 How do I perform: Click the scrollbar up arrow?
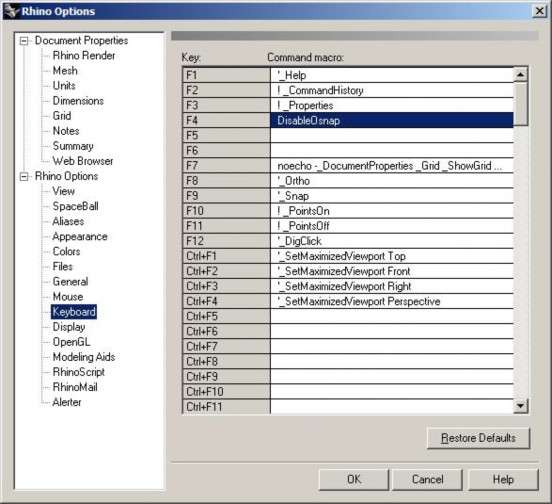click(x=520, y=74)
